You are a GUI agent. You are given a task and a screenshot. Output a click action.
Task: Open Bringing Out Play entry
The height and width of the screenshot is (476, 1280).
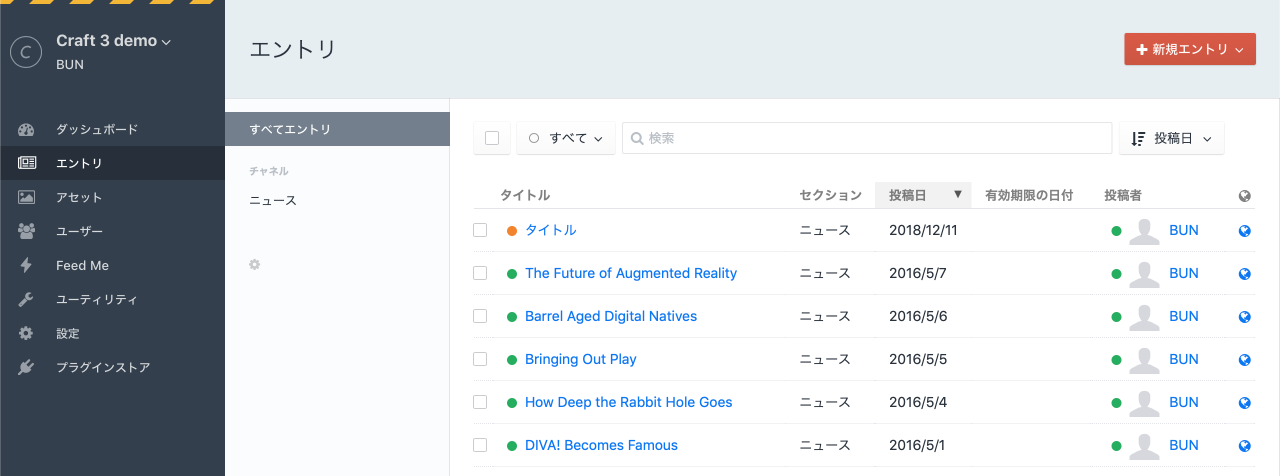[x=581, y=359]
